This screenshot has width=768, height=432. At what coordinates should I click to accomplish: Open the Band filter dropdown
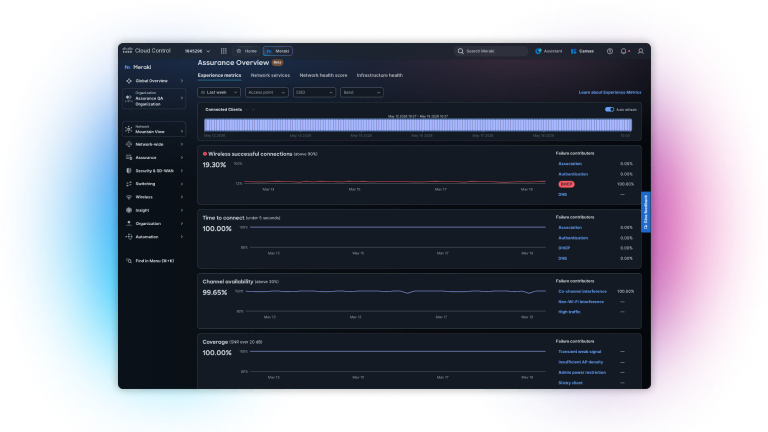click(x=361, y=92)
